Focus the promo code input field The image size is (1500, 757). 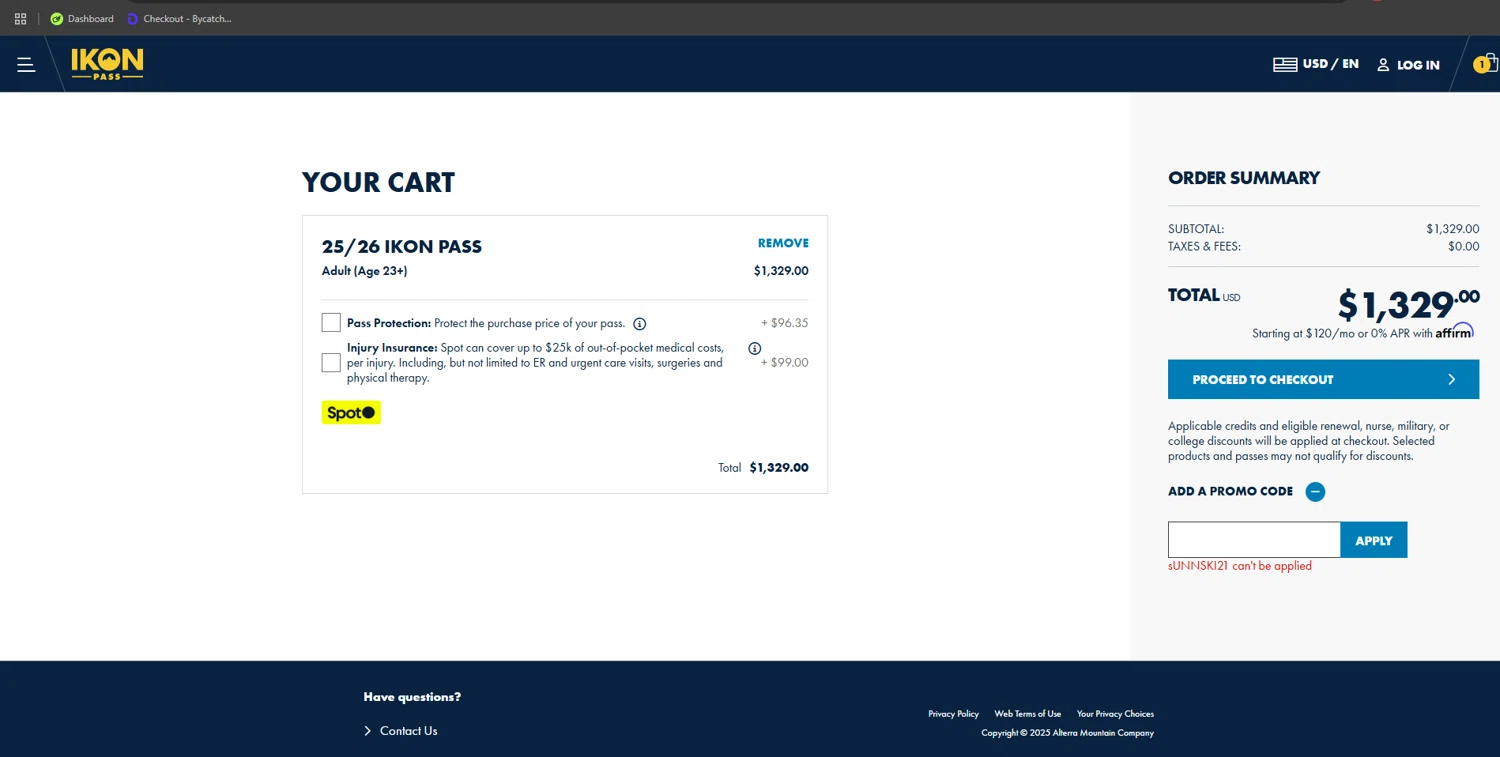pyautogui.click(x=1254, y=540)
